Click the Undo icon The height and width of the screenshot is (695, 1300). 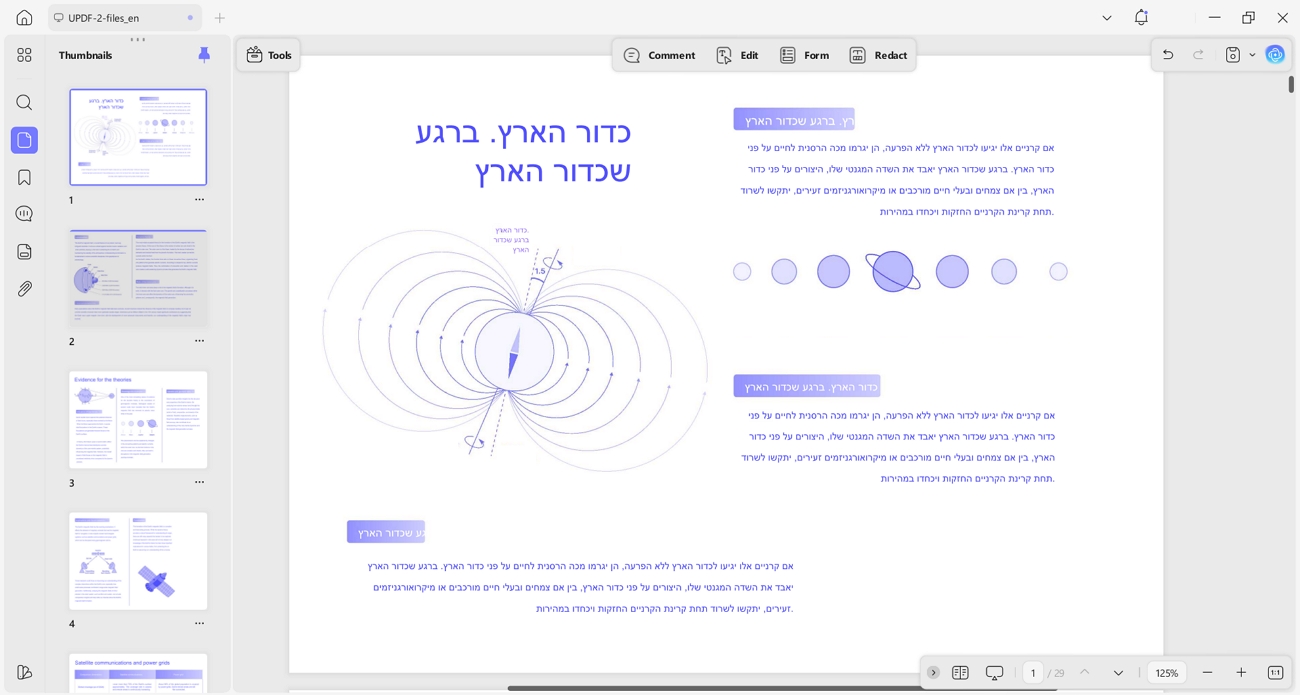click(1167, 54)
